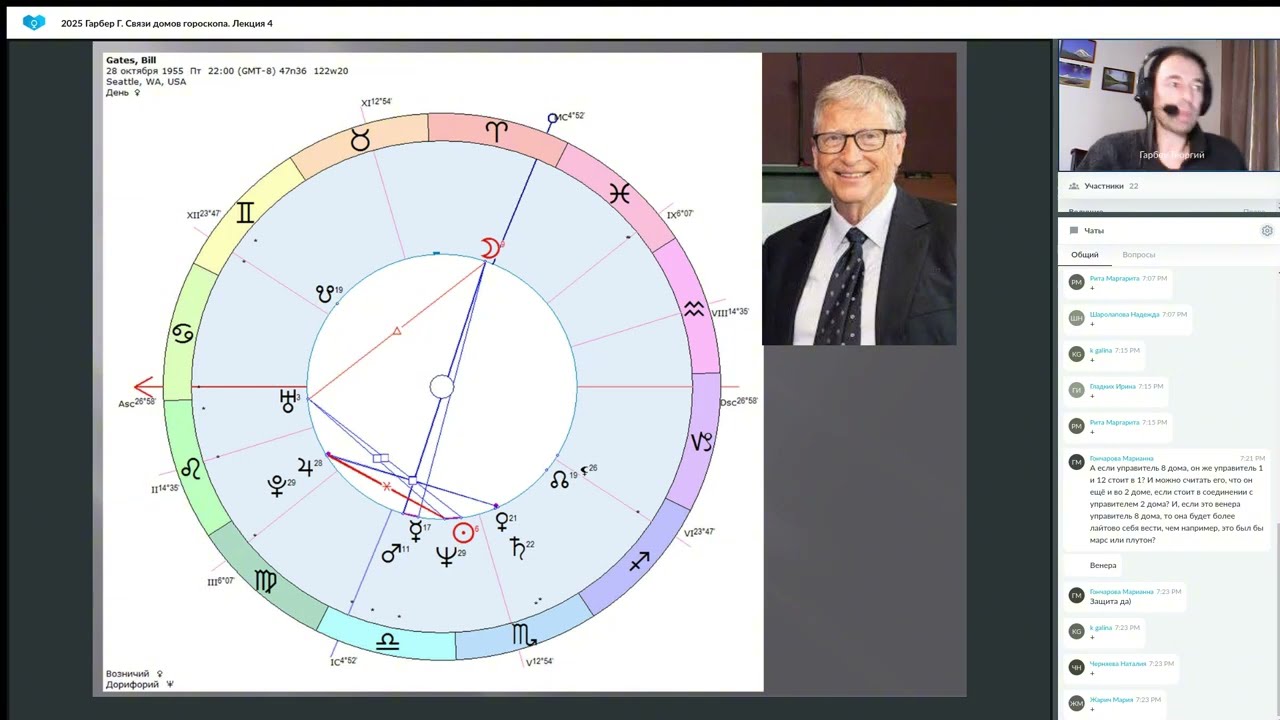This screenshot has height=720, width=1280.
Task: Click the 'Дорифорий' label below the chart
Action: click(x=132, y=685)
